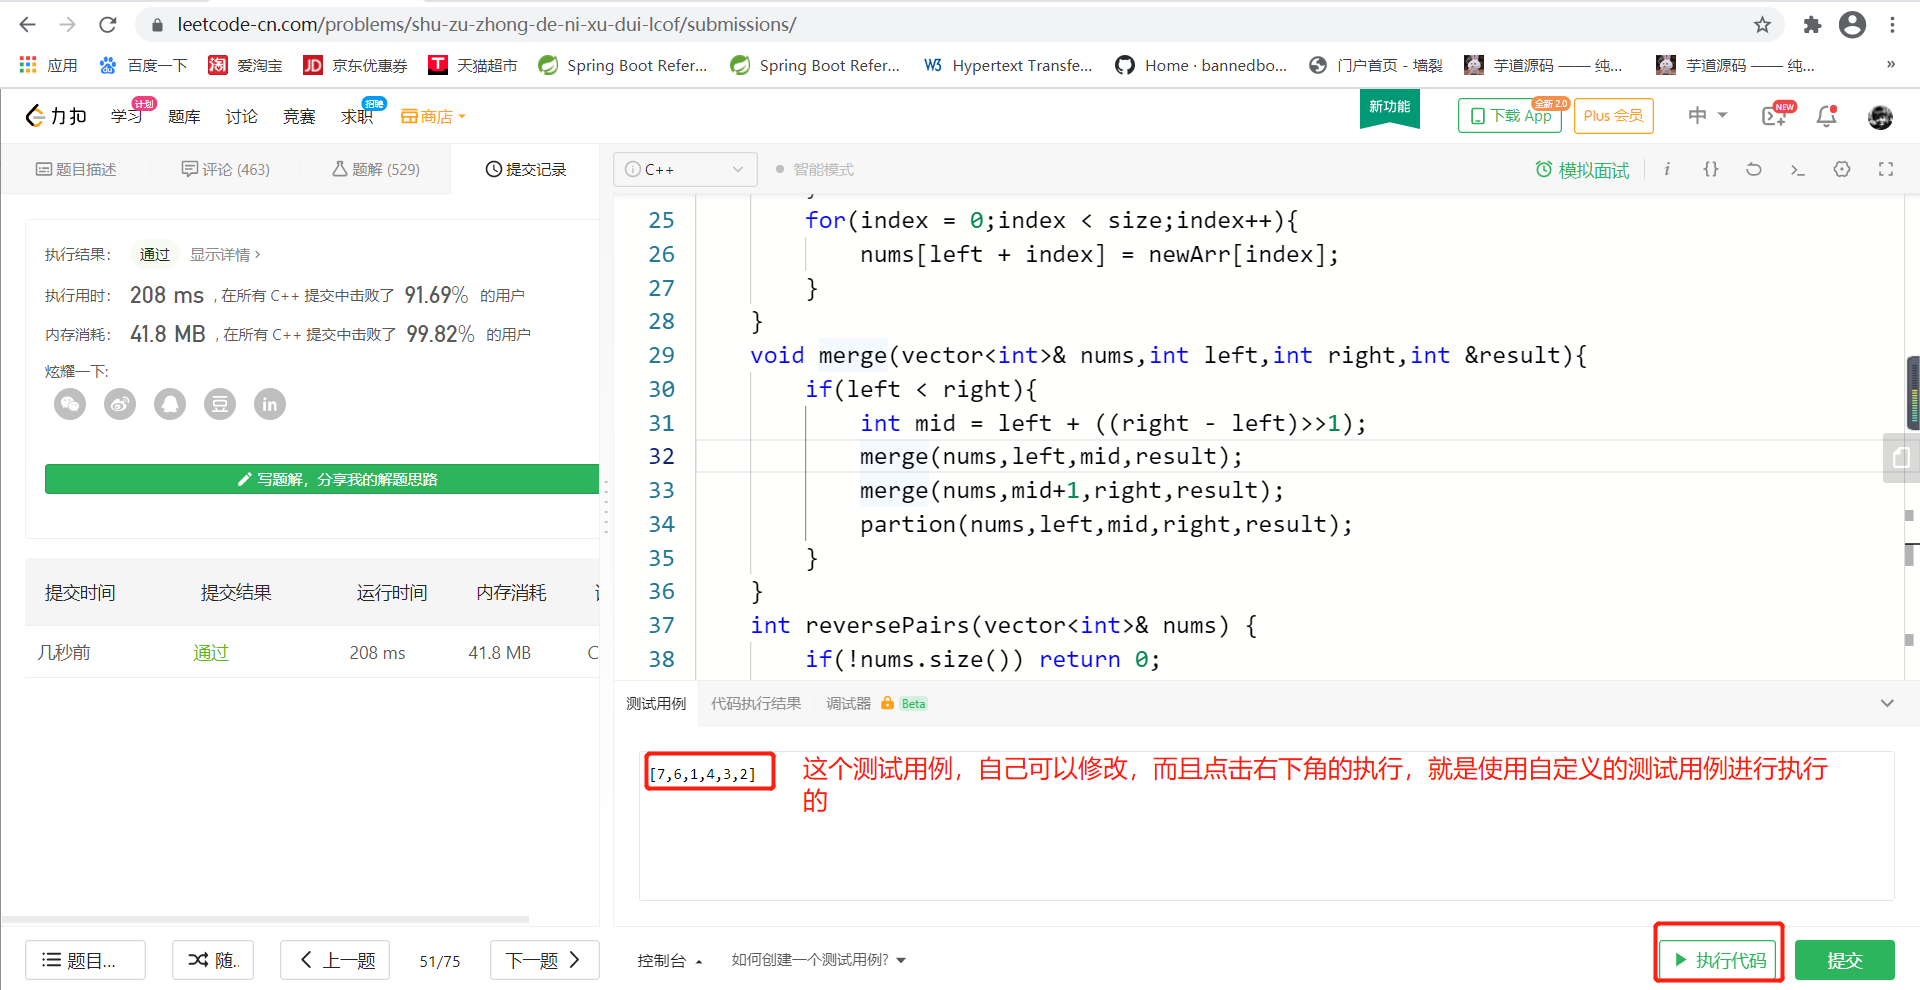The image size is (1920, 990).
Task: Share result to Douban
Action: pos(220,404)
